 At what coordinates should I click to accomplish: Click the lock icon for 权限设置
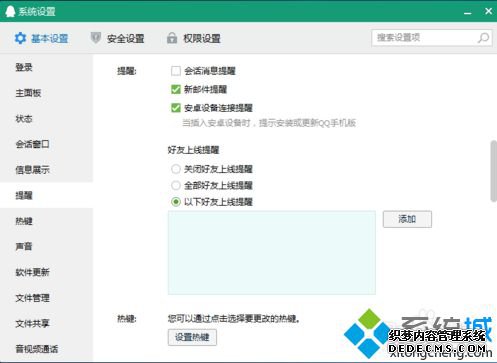coord(172,38)
